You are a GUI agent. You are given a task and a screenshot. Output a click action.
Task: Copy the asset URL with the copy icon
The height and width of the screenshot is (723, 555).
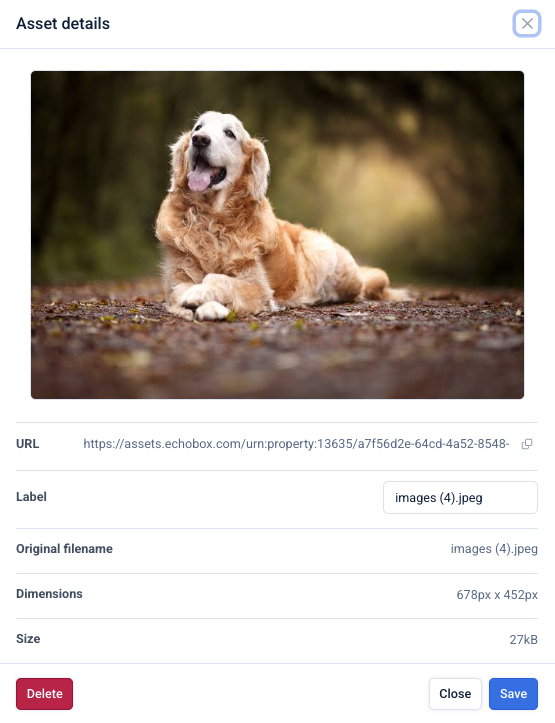[x=527, y=444]
